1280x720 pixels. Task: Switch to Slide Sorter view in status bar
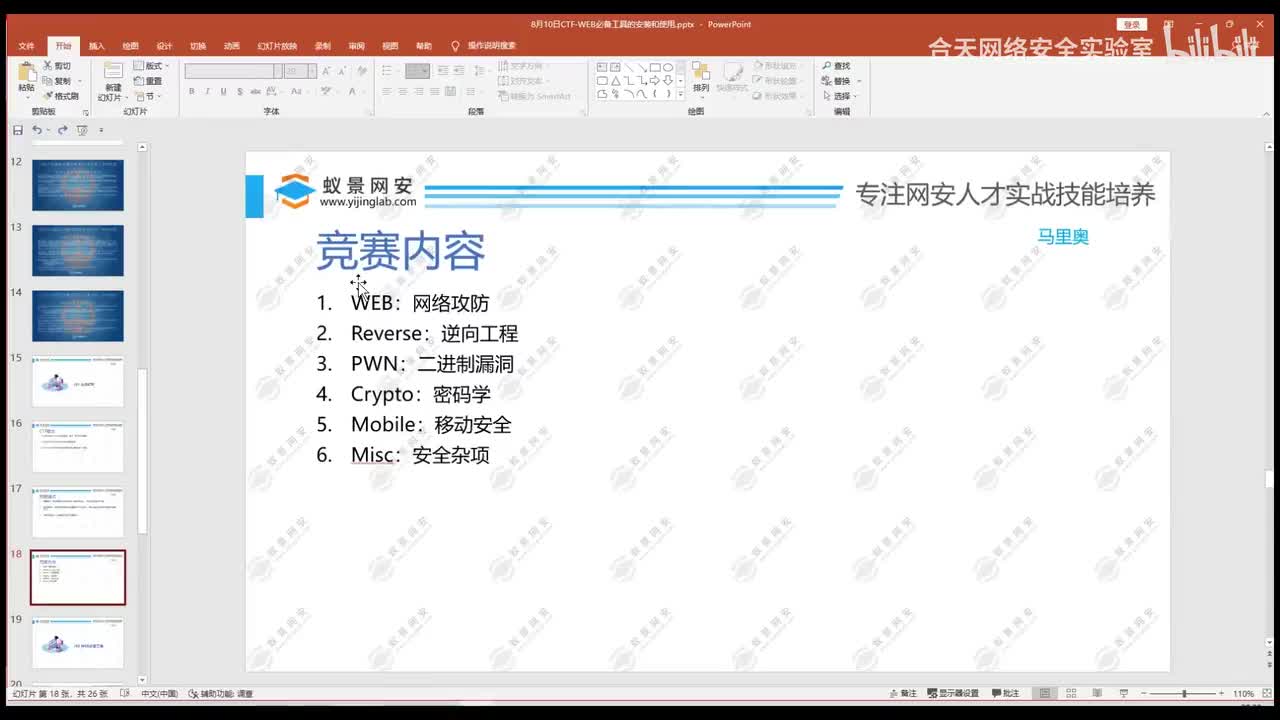[x=1072, y=693]
